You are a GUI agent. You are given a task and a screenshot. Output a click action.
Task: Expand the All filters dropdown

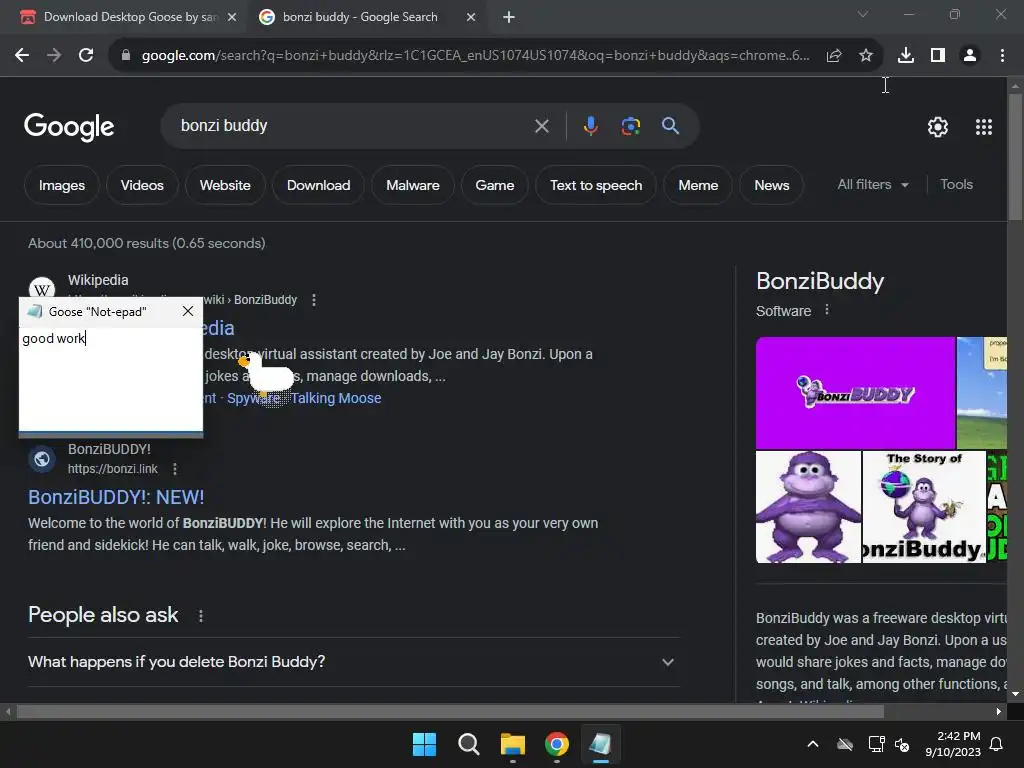click(873, 185)
